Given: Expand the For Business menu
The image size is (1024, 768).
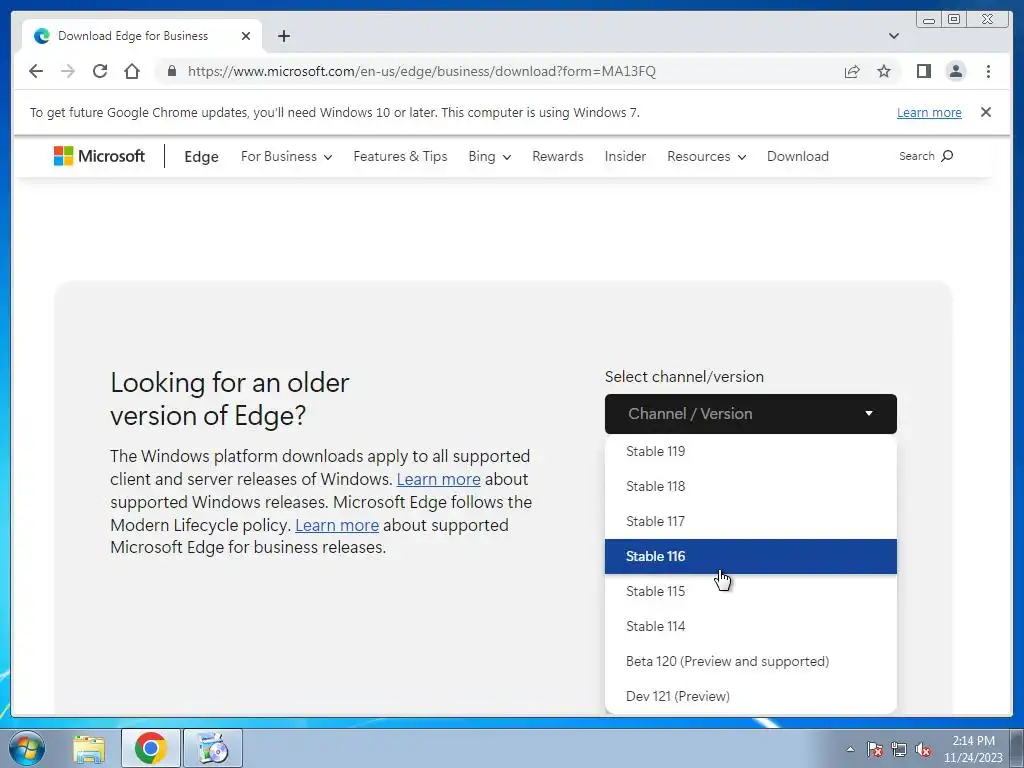Looking at the screenshot, I should (286, 157).
